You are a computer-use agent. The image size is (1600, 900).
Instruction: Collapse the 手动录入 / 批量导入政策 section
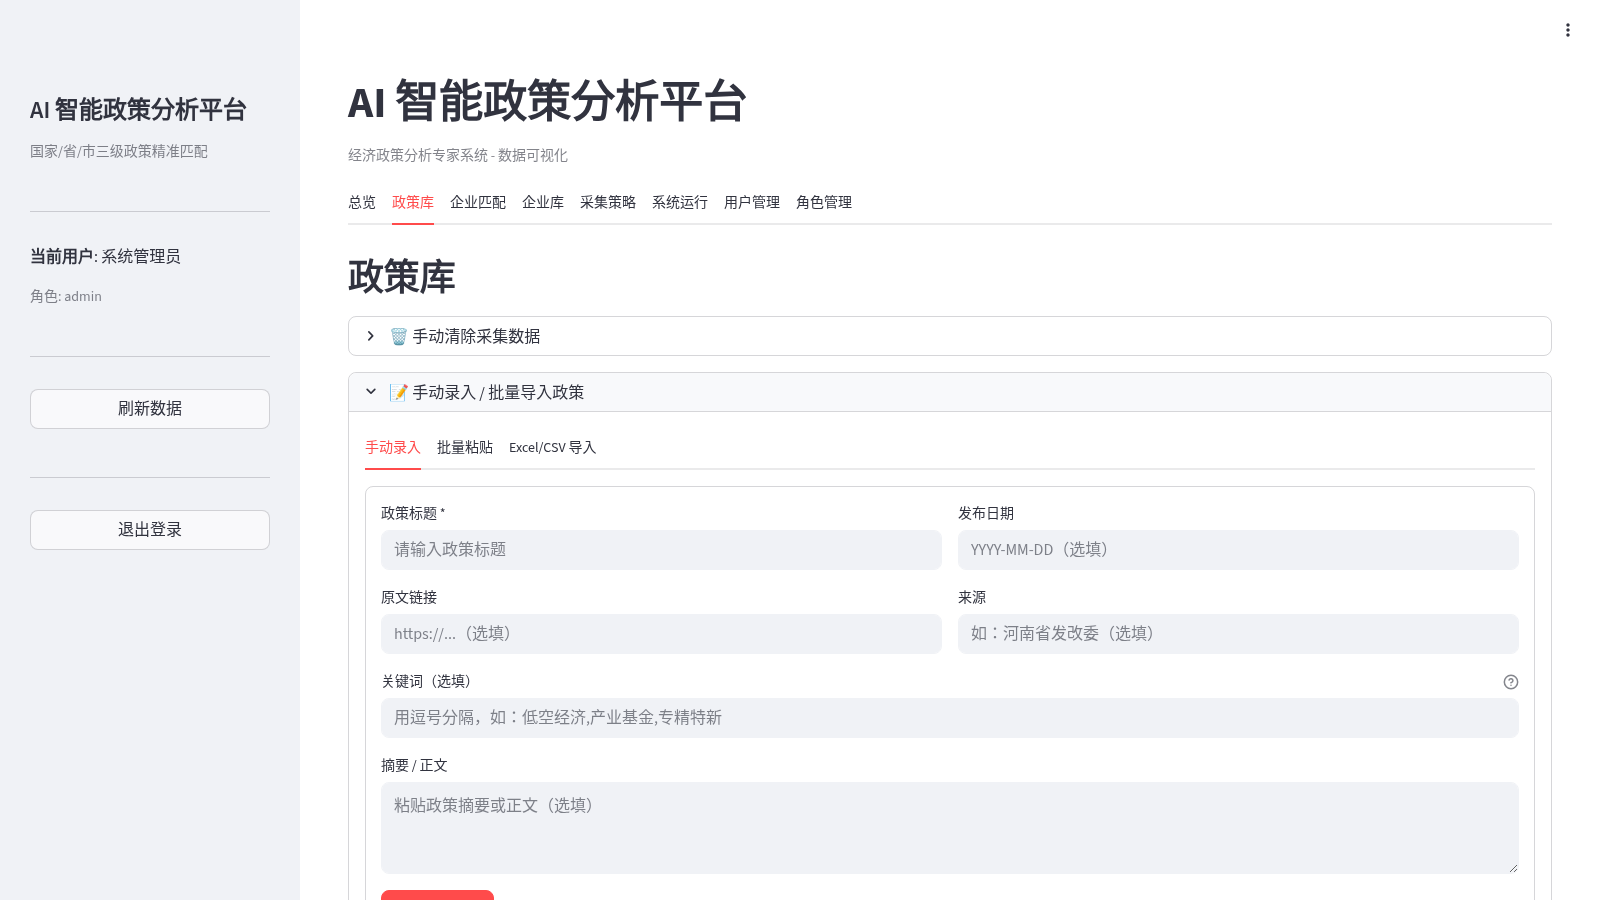949,392
